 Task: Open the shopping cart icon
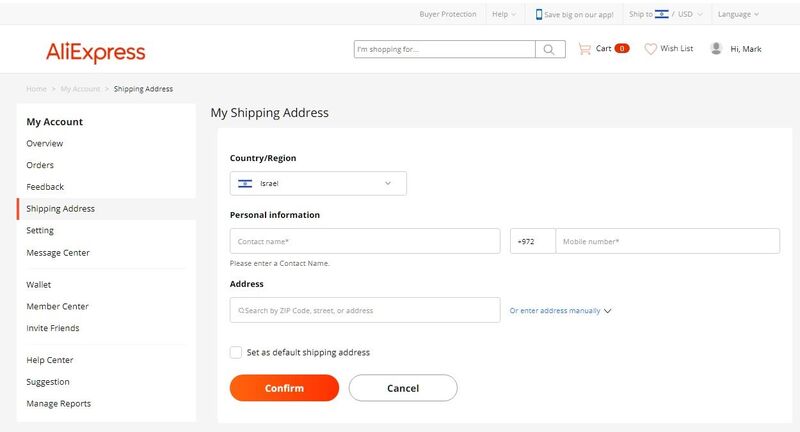click(584, 49)
